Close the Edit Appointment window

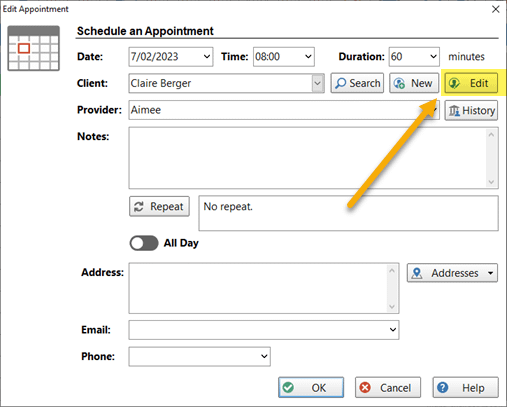(496, 9)
